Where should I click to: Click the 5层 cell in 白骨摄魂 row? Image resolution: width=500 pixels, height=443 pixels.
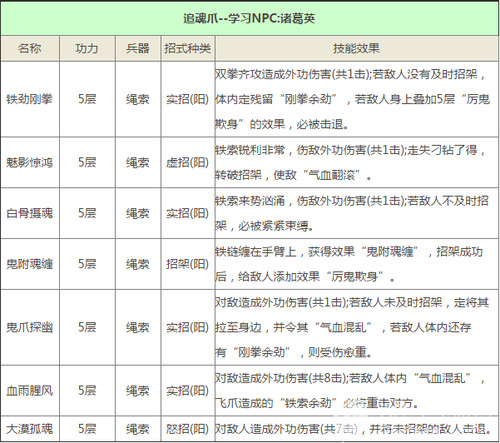[x=87, y=213]
